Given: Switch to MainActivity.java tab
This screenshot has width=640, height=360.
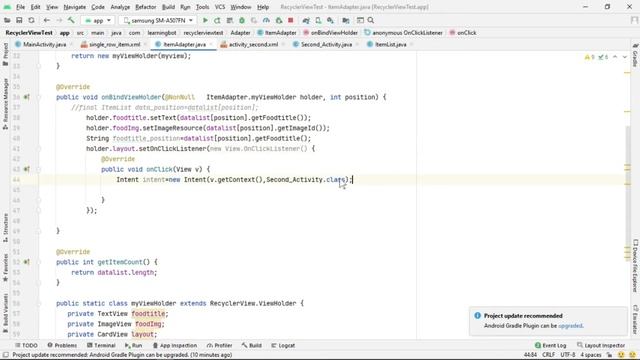Looking at the screenshot, I should click(44, 44).
